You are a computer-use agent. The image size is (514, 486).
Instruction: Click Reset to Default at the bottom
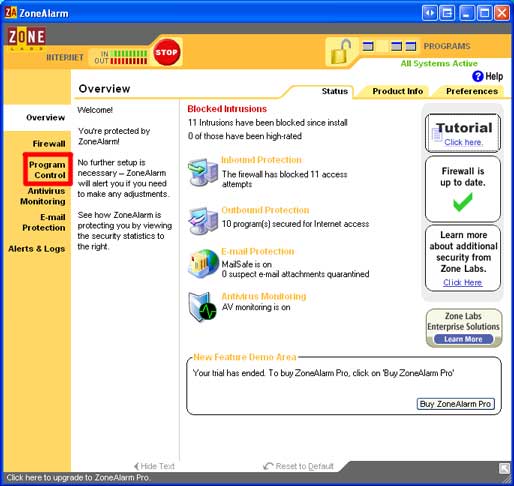299,466
